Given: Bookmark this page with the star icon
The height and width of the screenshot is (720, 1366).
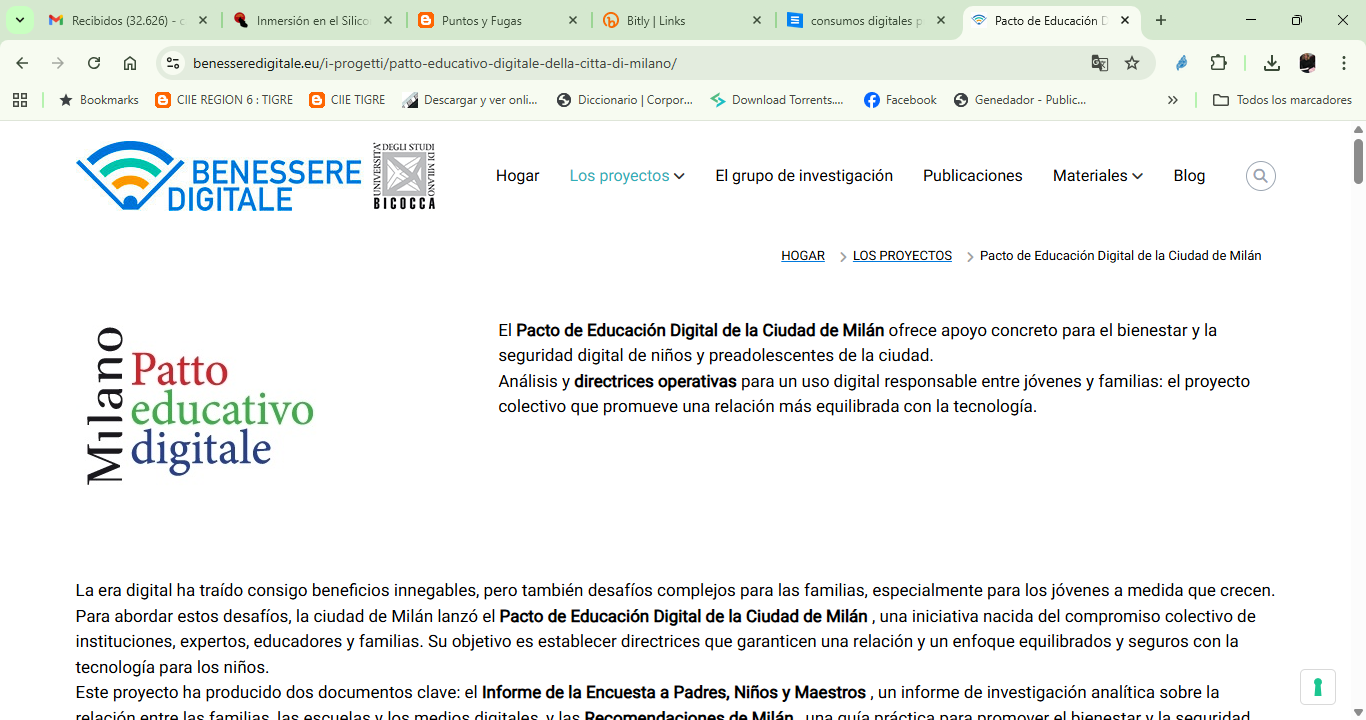Looking at the screenshot, I should tap(1132, 62).
